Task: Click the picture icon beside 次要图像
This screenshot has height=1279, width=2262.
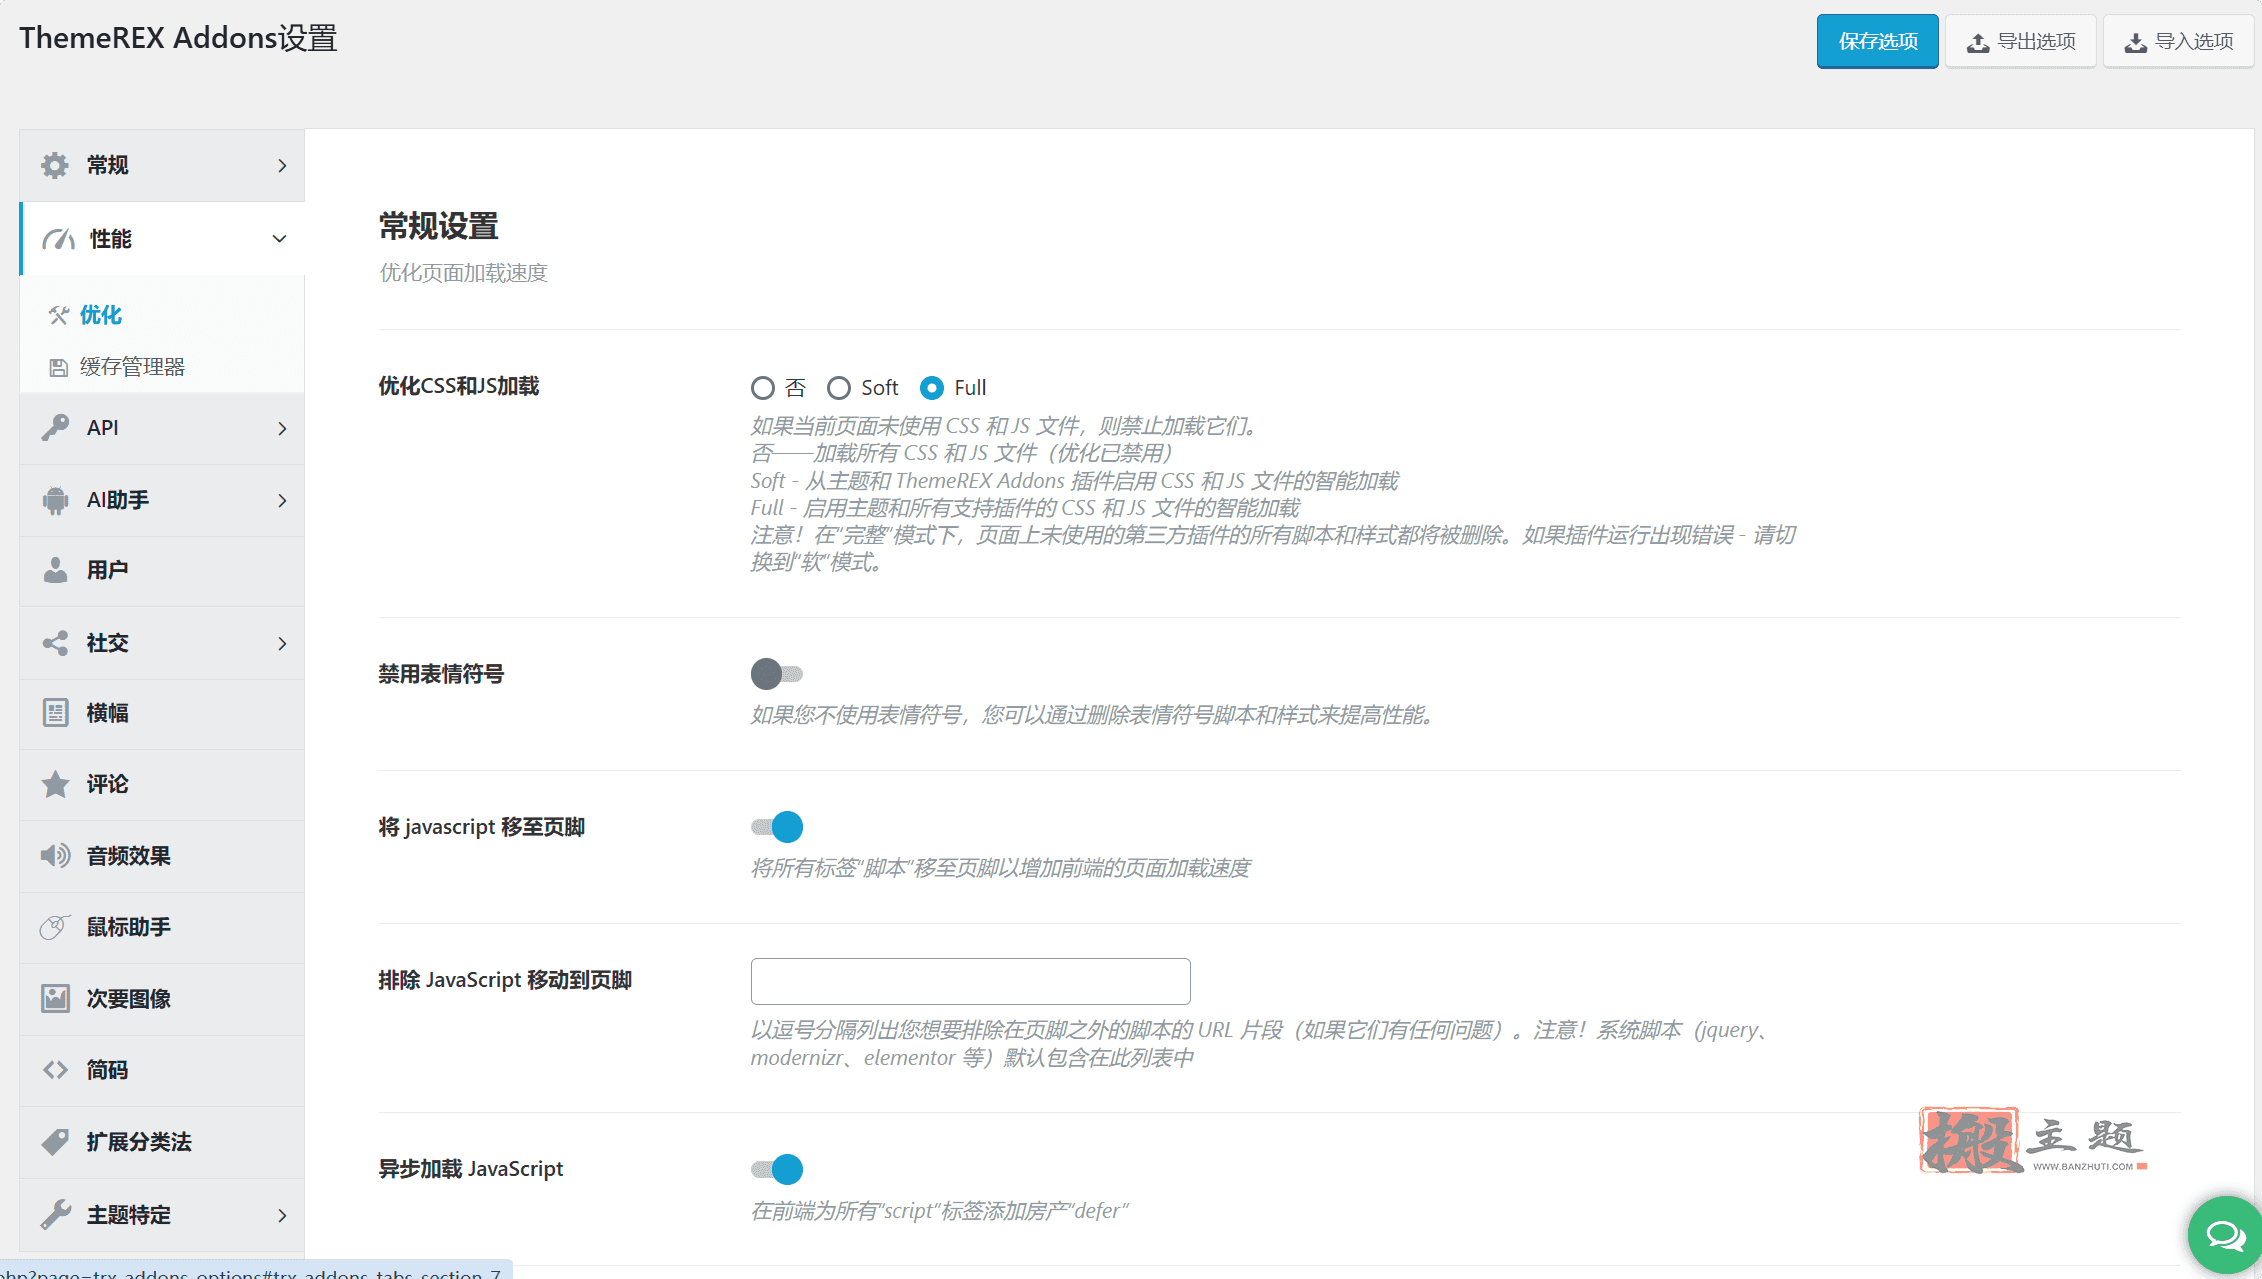Action: point(55,998)
